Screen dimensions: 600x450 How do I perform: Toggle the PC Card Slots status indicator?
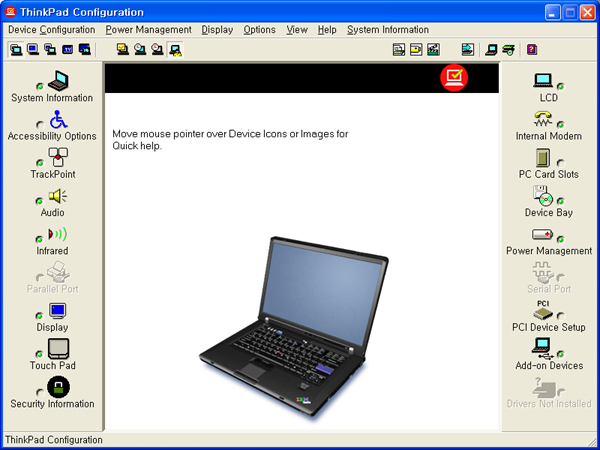[x=561, y=163]
